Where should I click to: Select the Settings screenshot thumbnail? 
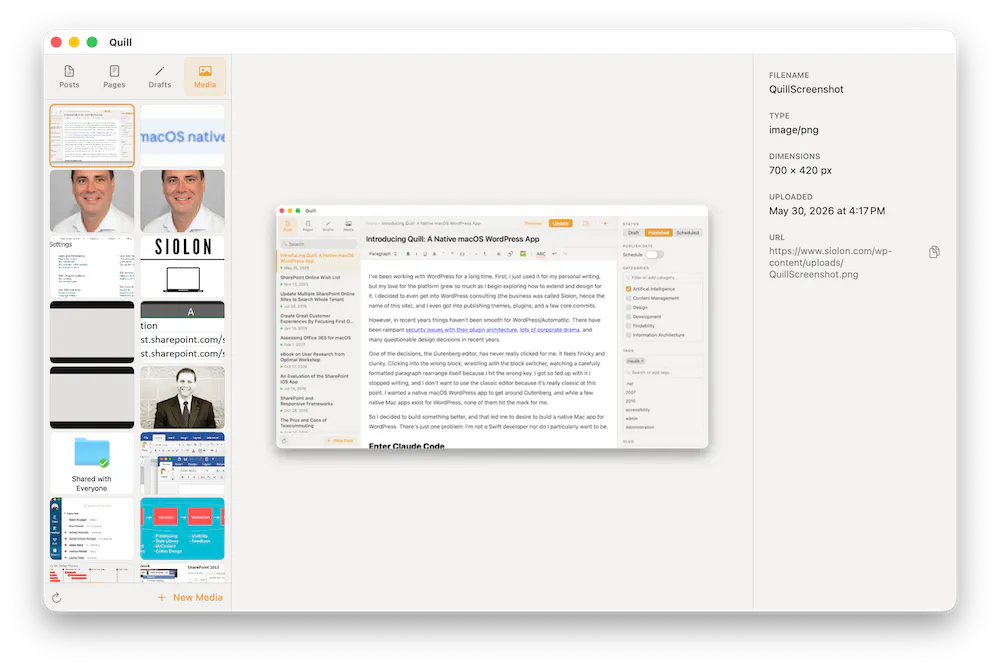coord(92,267)
